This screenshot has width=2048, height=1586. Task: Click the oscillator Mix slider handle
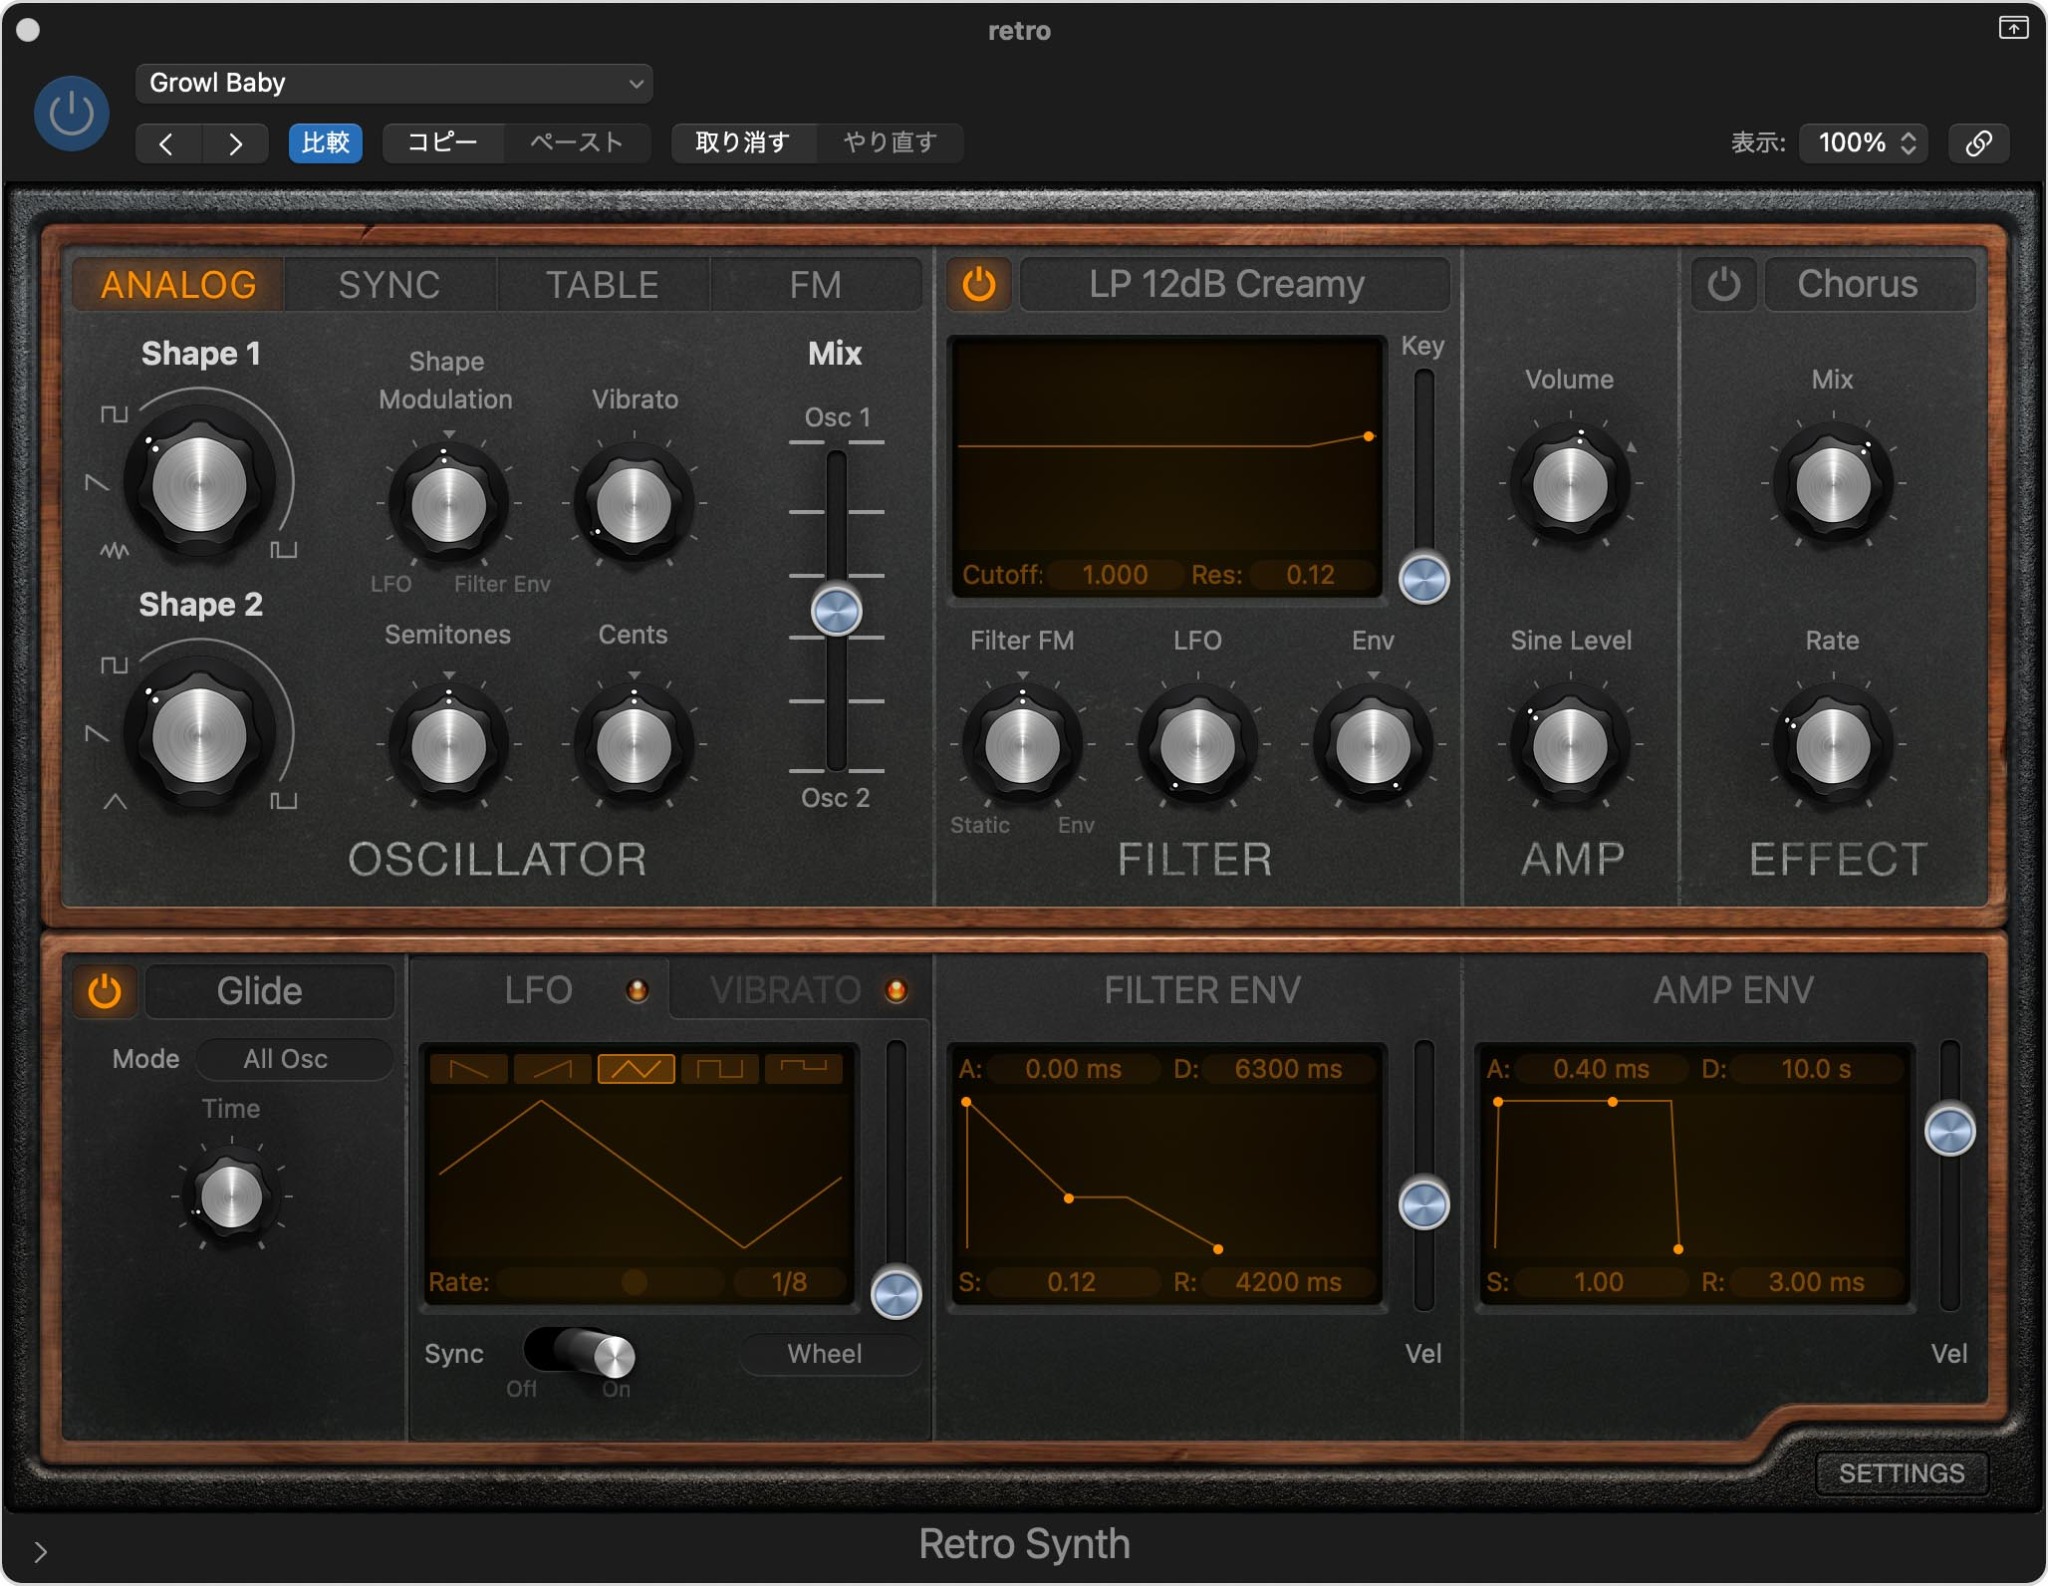click(836, 611)
